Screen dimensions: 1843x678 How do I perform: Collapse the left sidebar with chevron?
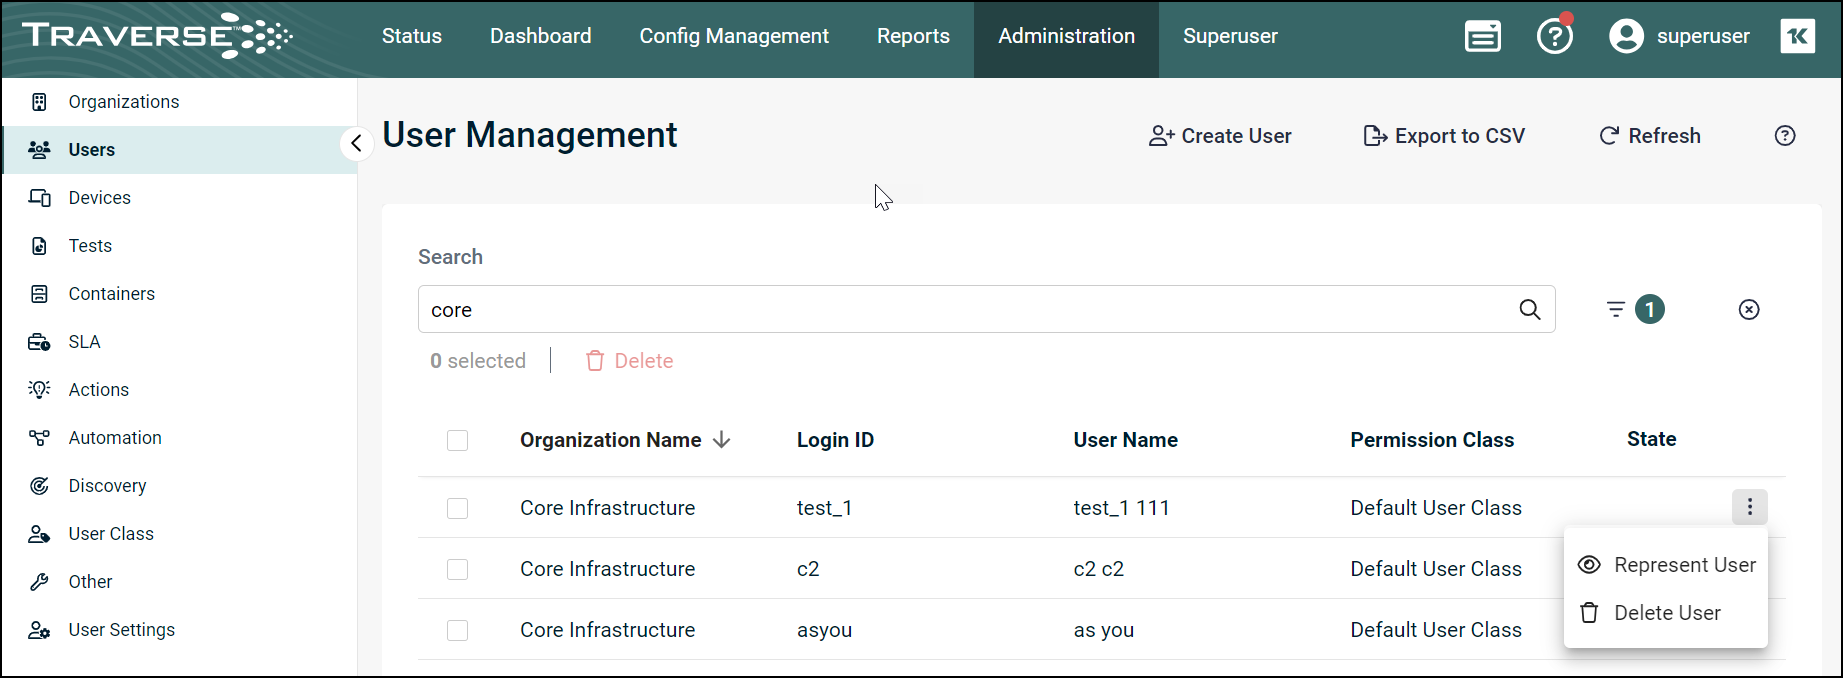(x=356, y=144)
